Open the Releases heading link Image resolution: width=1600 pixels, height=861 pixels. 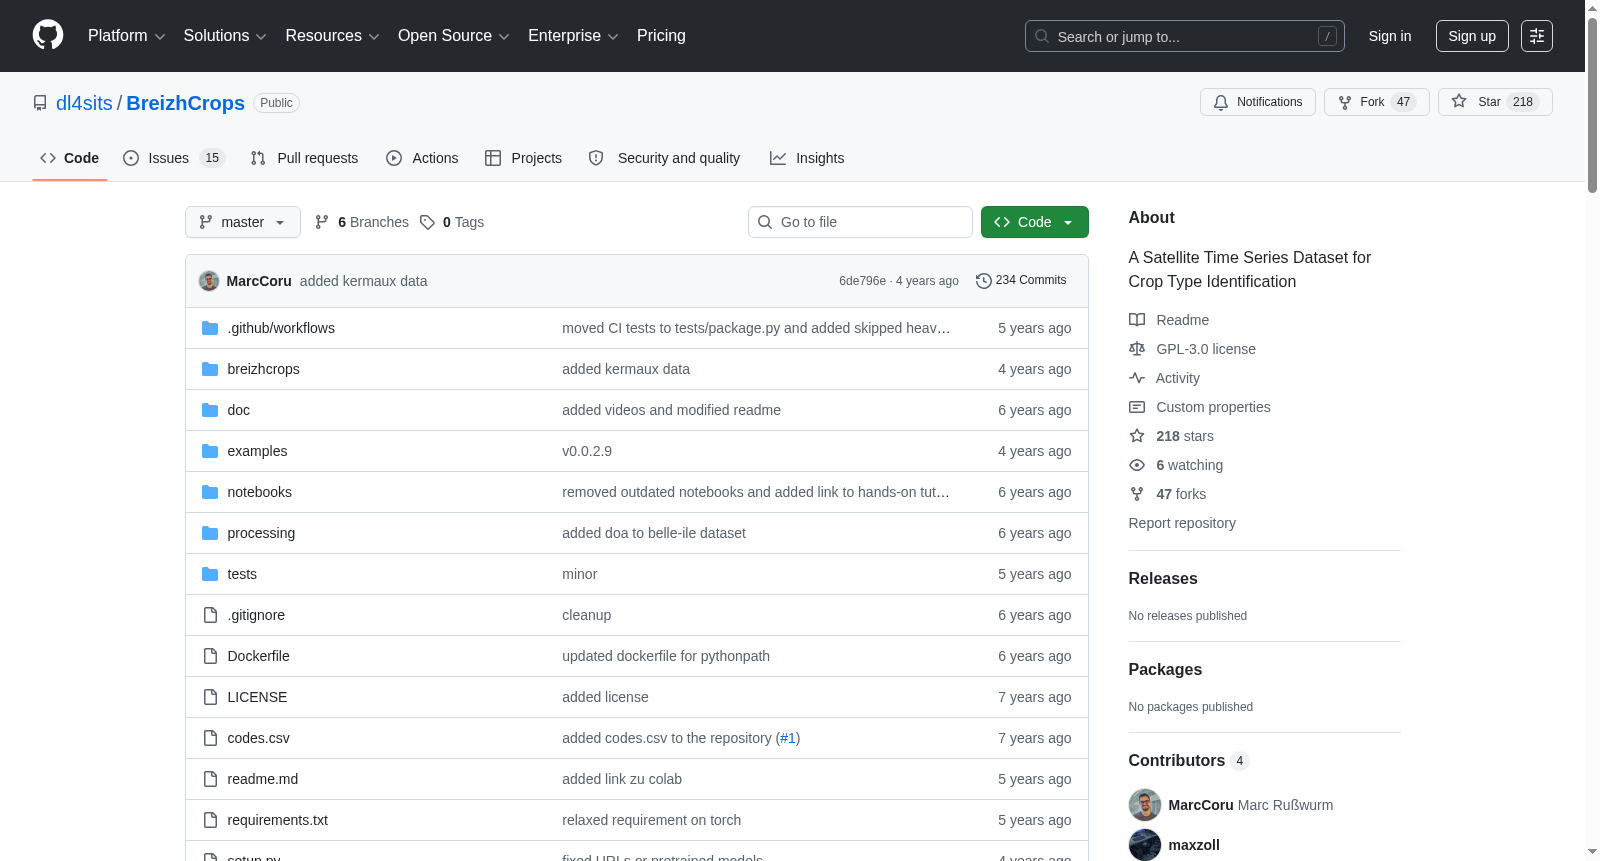[1163, 578]
